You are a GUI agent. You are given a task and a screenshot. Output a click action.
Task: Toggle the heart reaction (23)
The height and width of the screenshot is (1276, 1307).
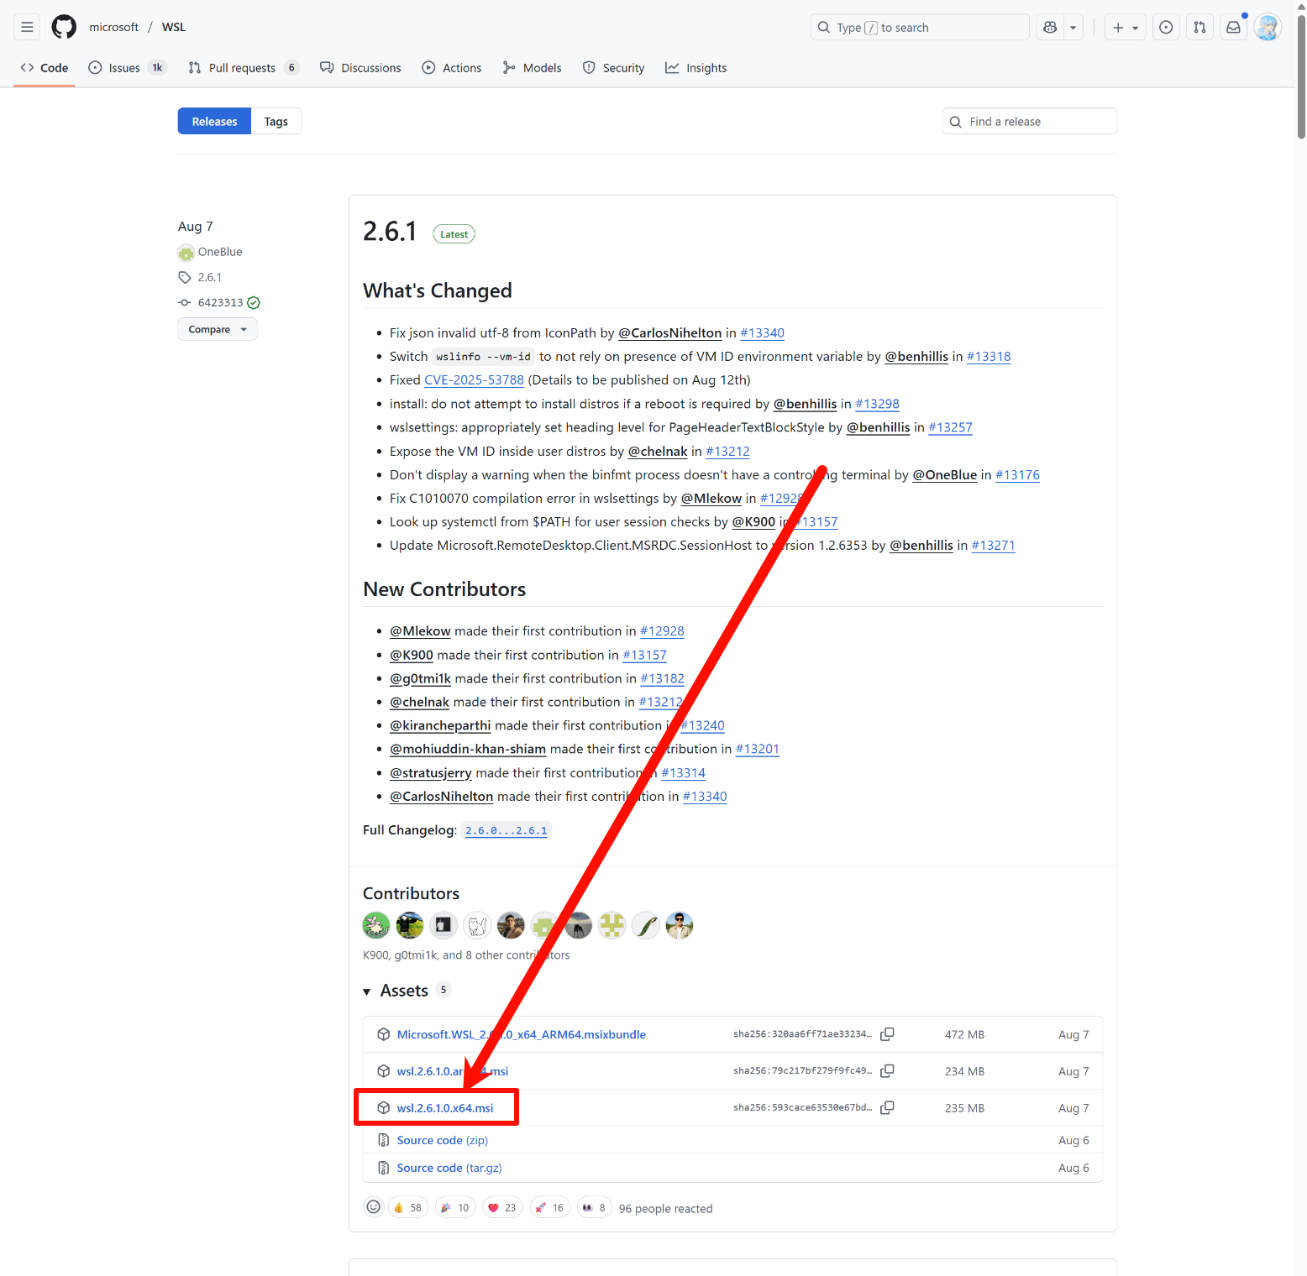501,1207
